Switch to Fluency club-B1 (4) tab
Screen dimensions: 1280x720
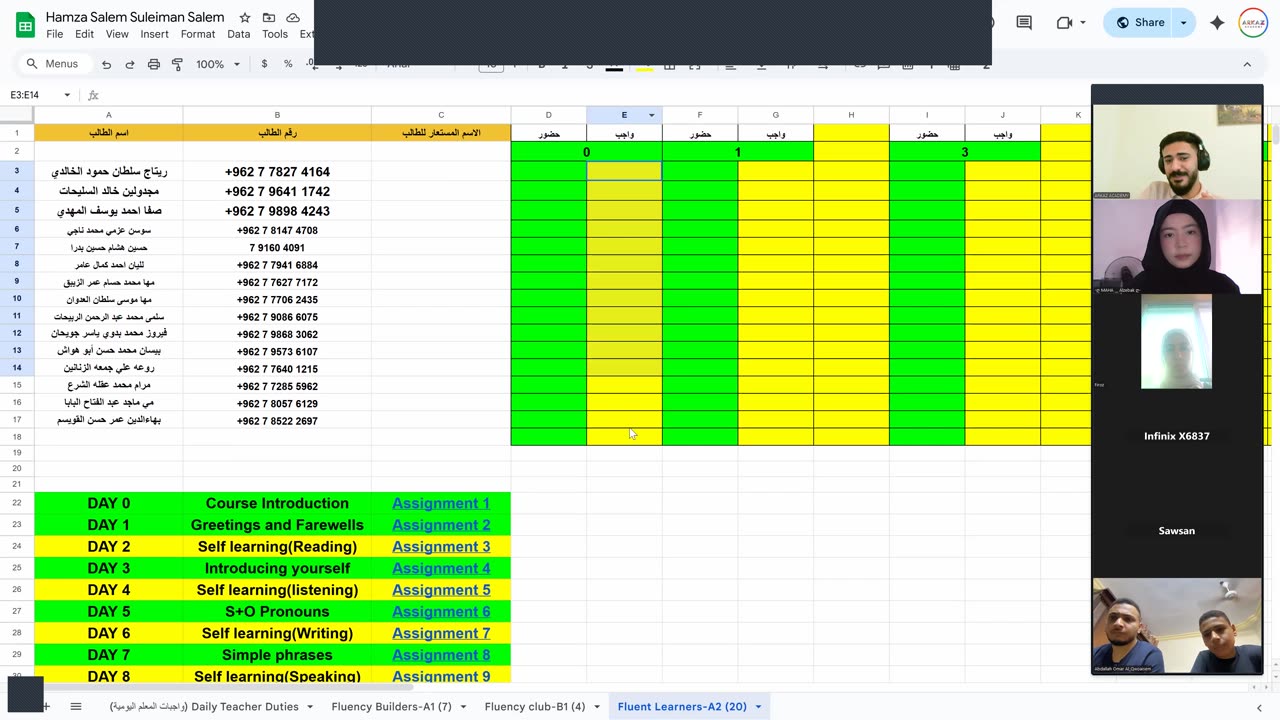[x=535, y=706]
